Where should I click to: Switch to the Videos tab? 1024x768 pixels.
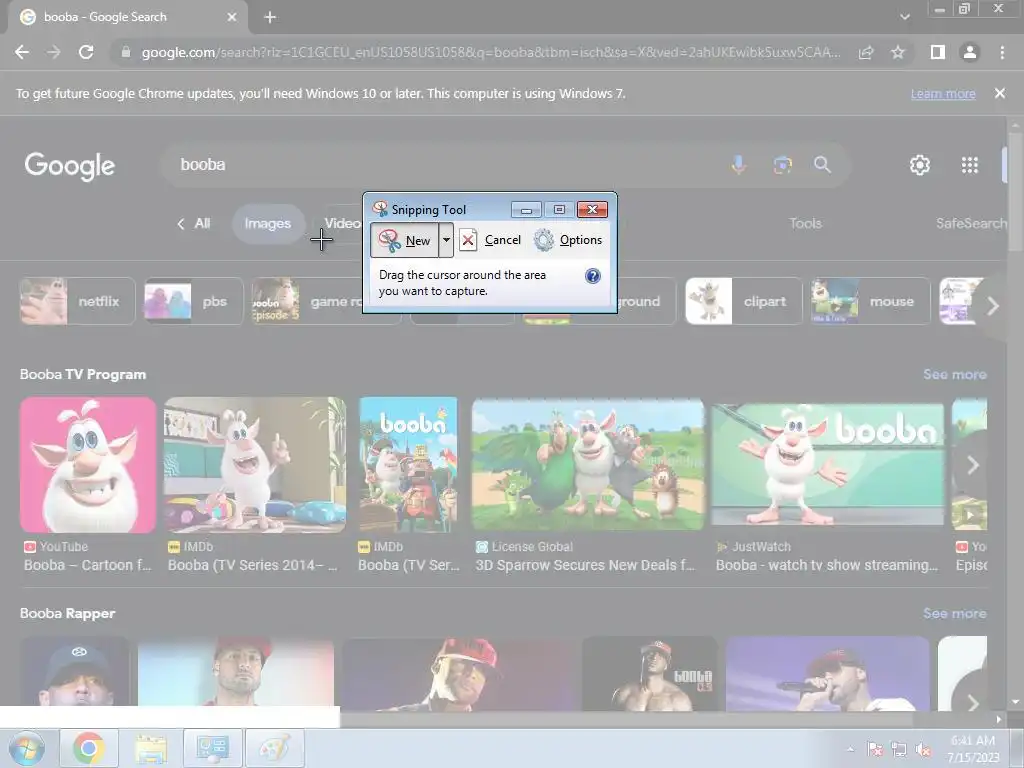pos(343,223)
